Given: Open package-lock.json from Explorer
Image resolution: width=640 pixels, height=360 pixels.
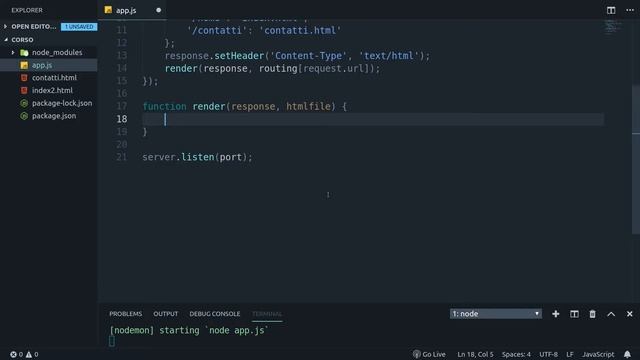Looking at the screenshot, I should point(62,103).
